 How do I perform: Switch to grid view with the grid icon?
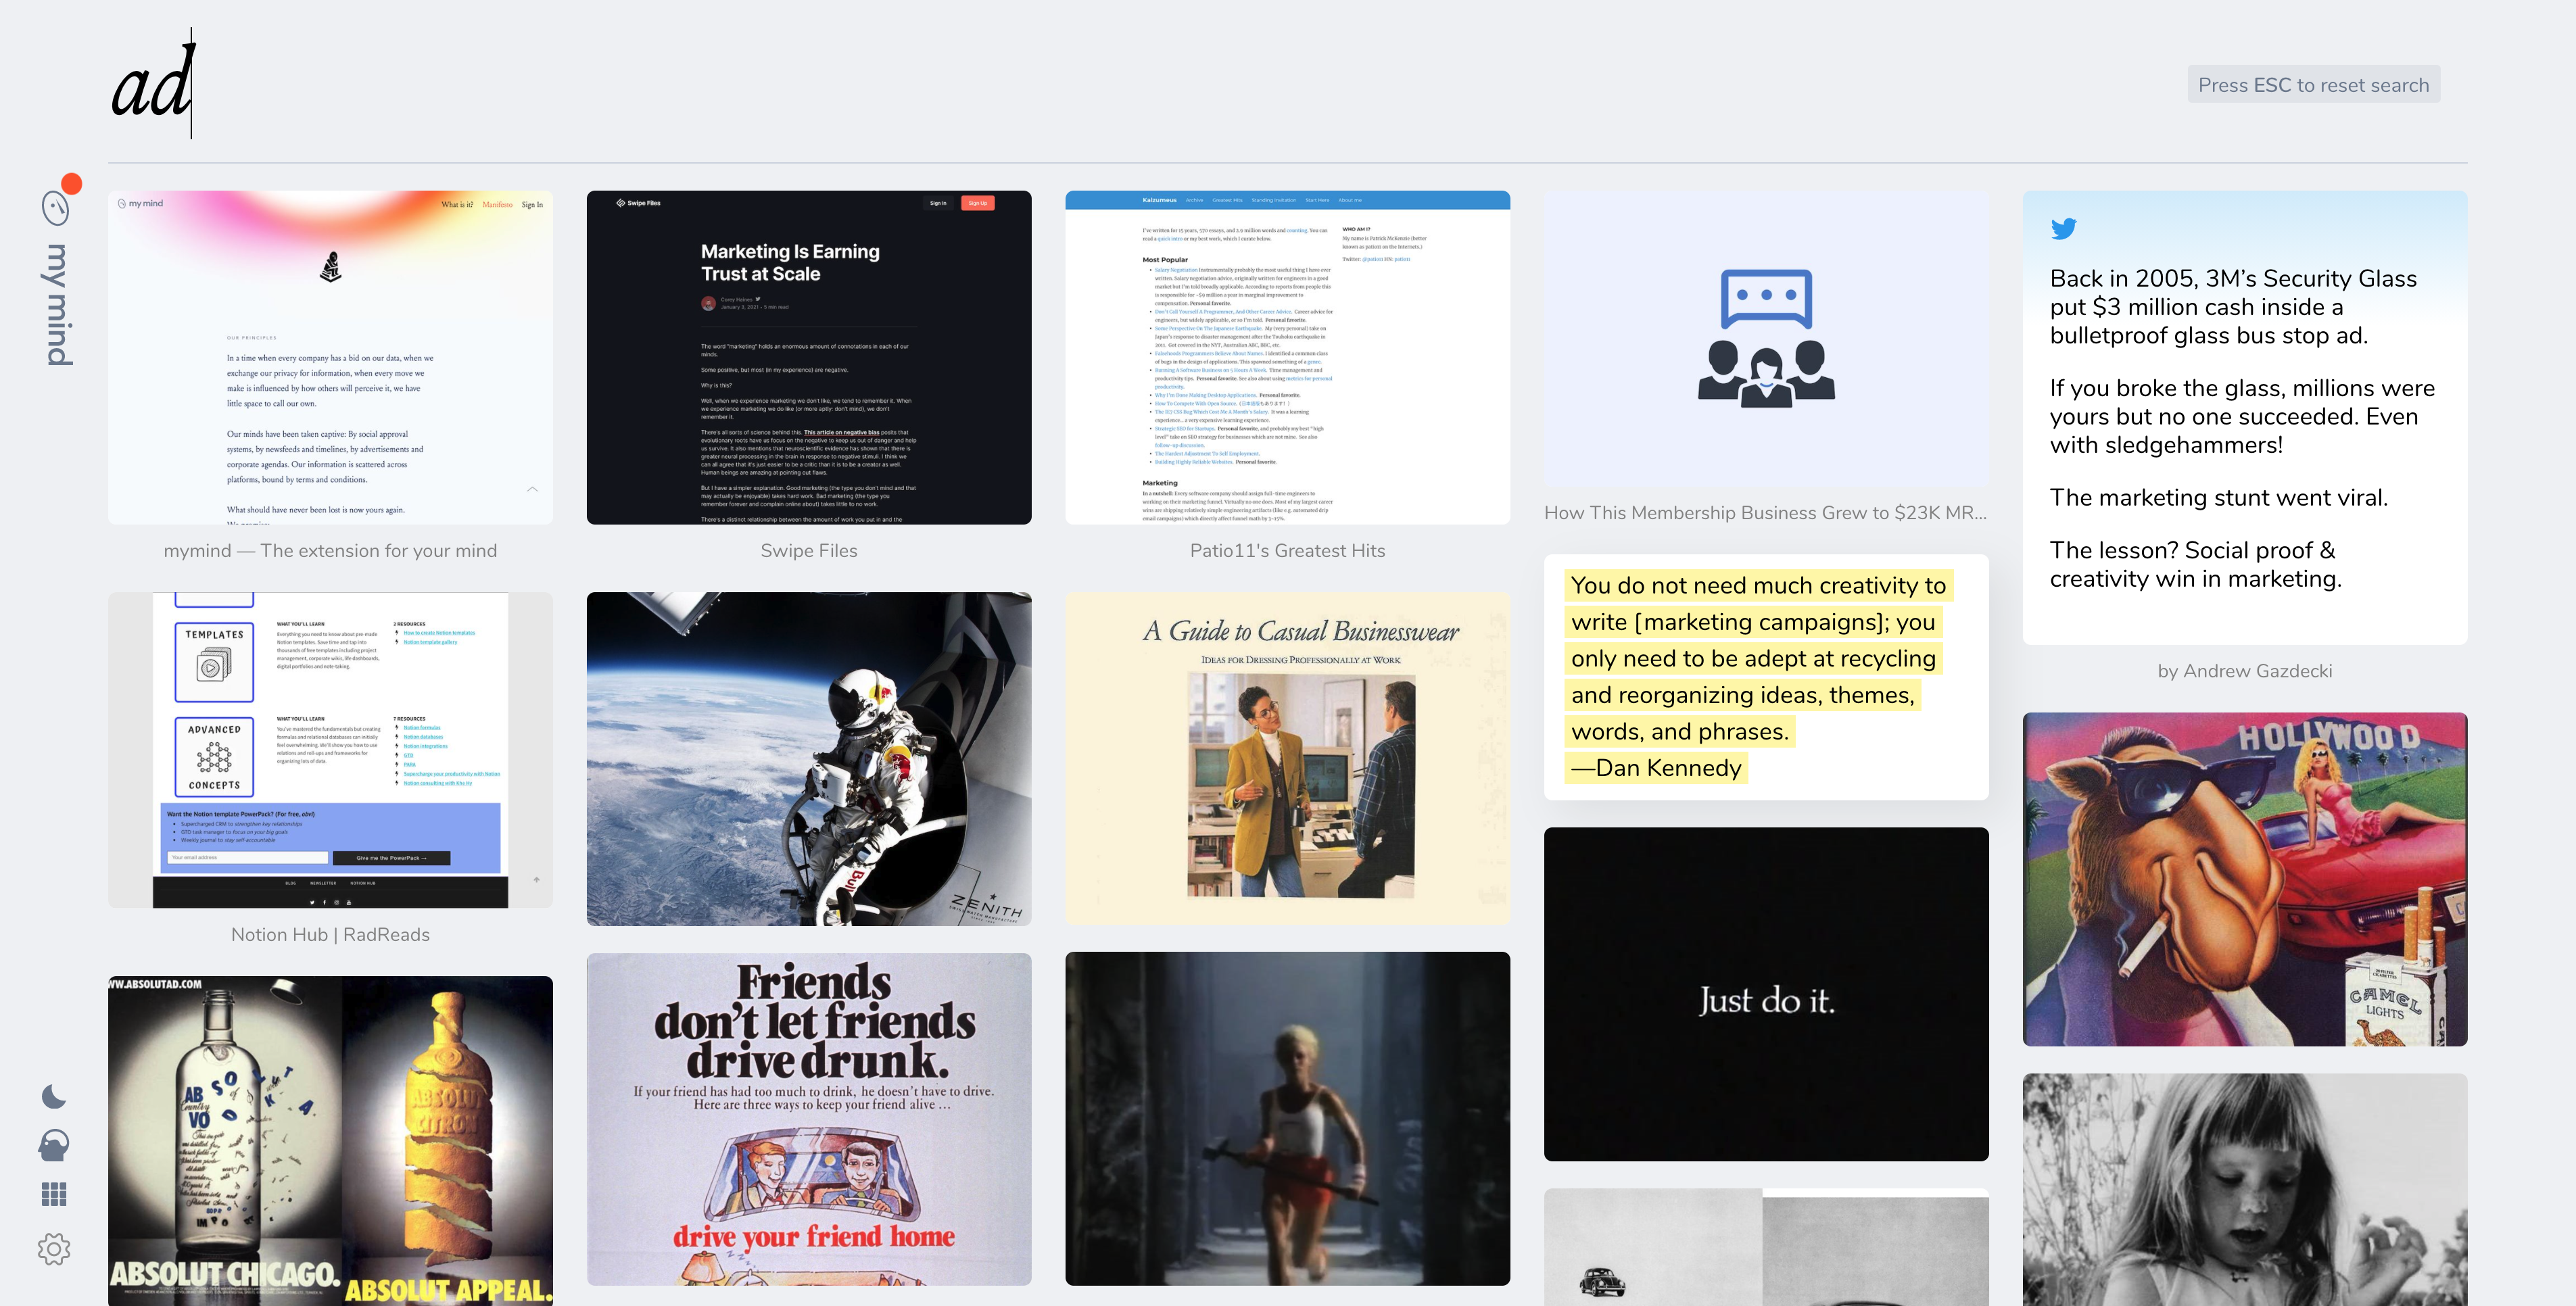coord(54,1194)
